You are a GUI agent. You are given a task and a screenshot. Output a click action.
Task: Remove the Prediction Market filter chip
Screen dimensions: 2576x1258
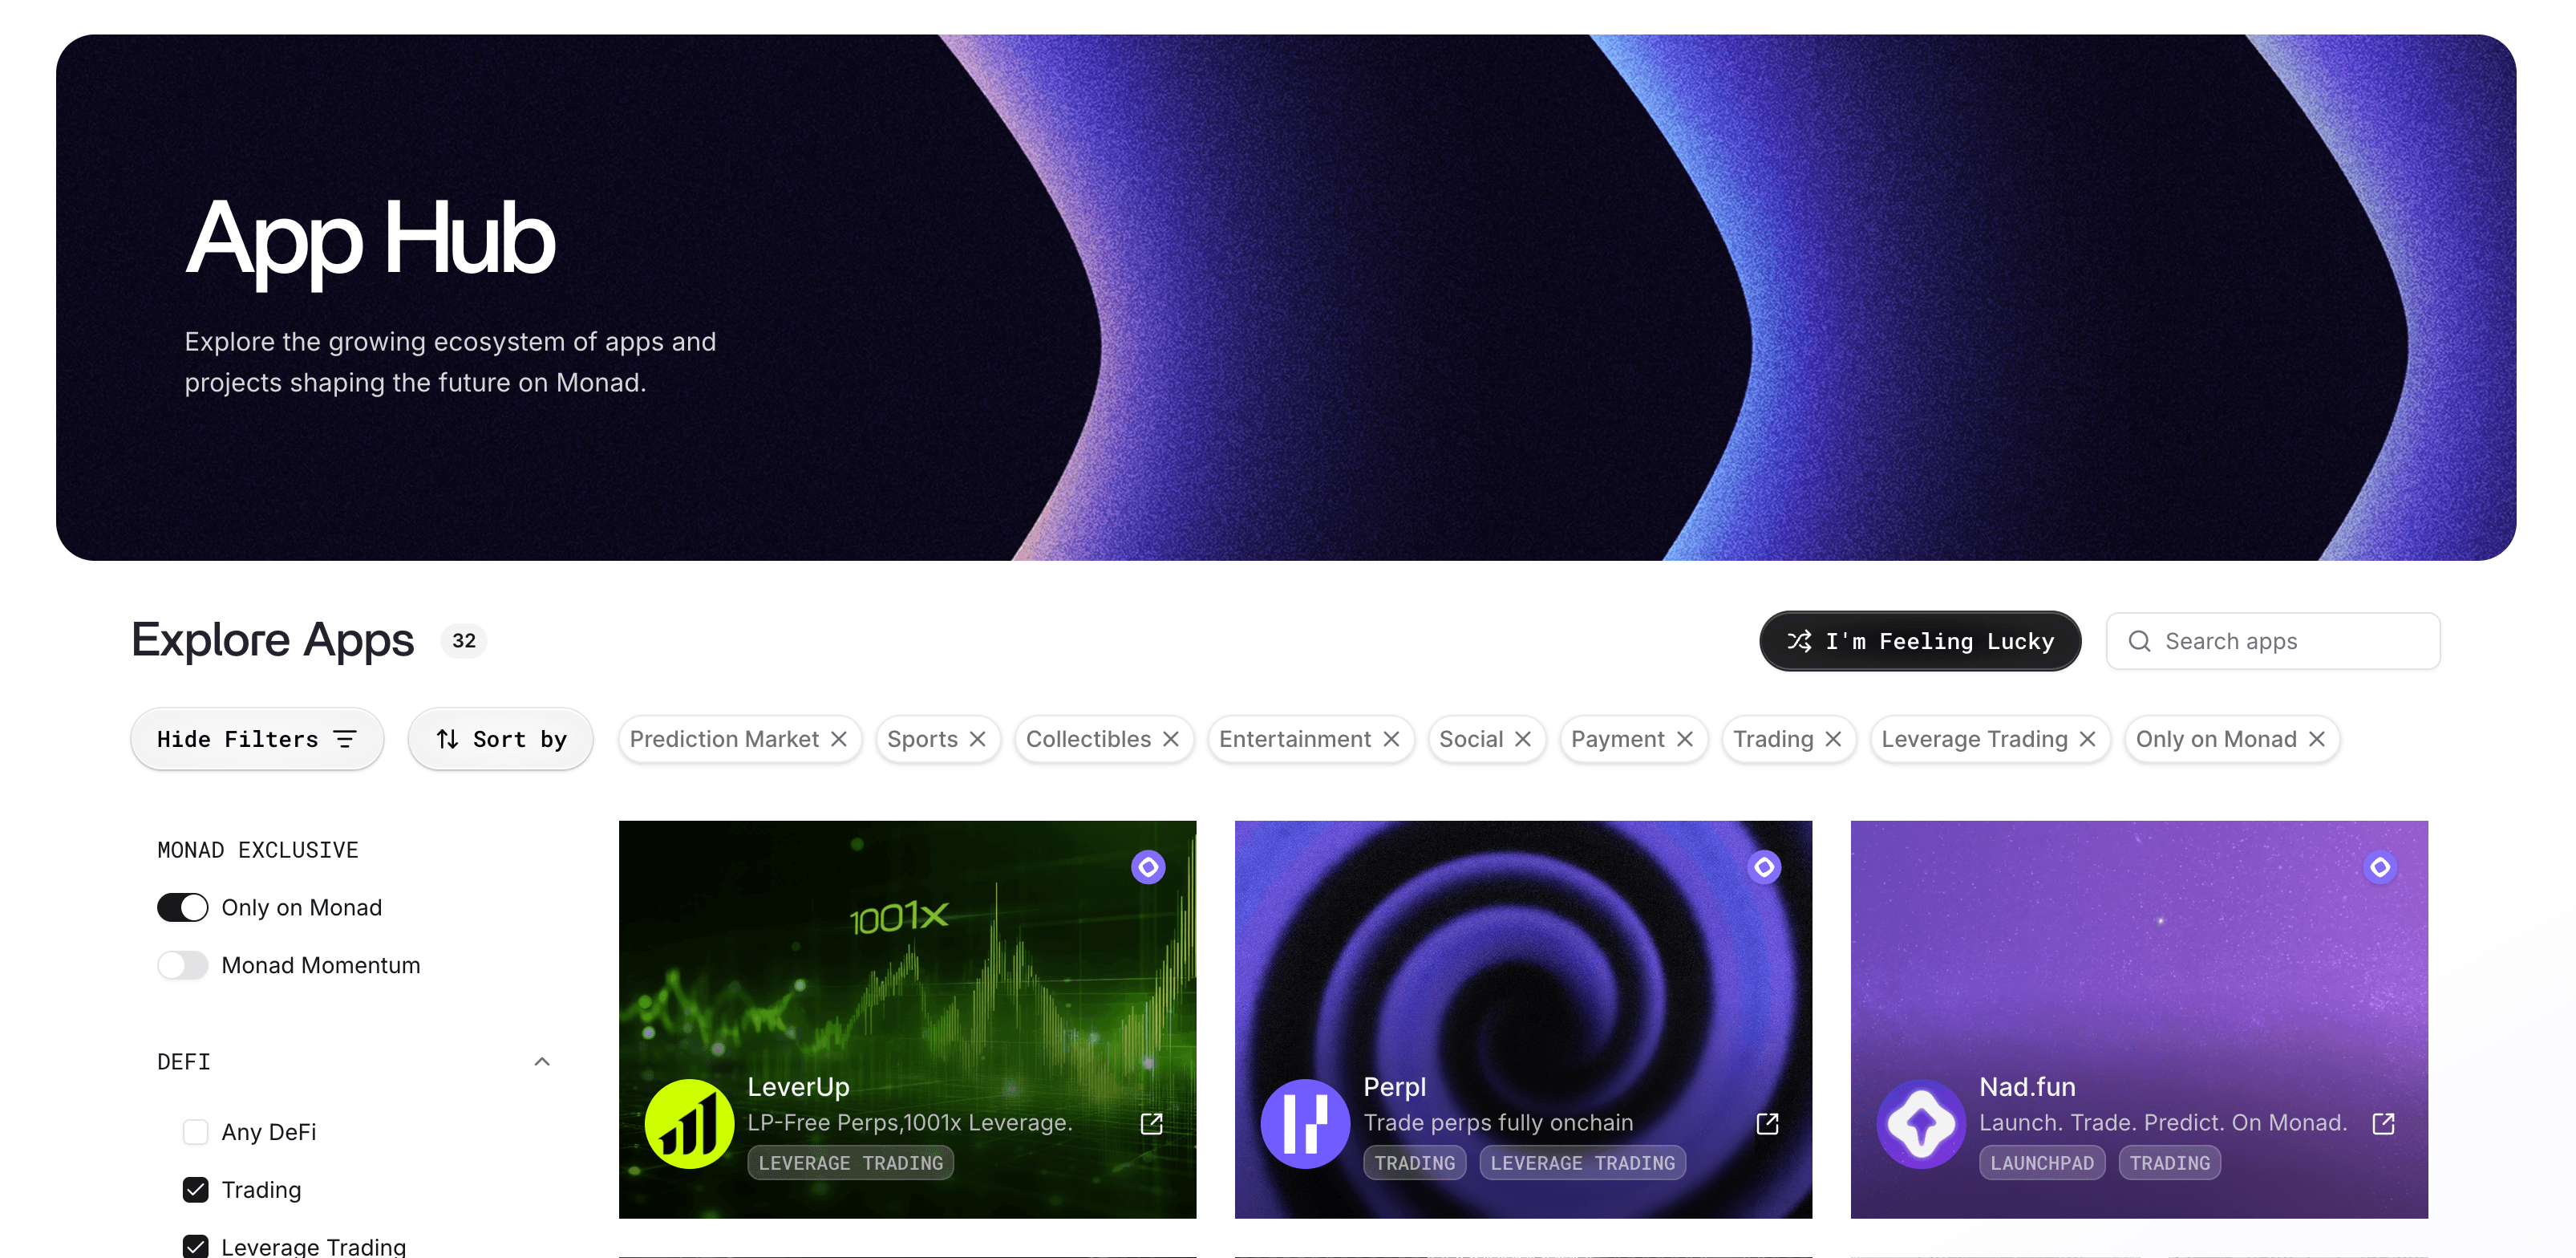[x=839, y=739]
